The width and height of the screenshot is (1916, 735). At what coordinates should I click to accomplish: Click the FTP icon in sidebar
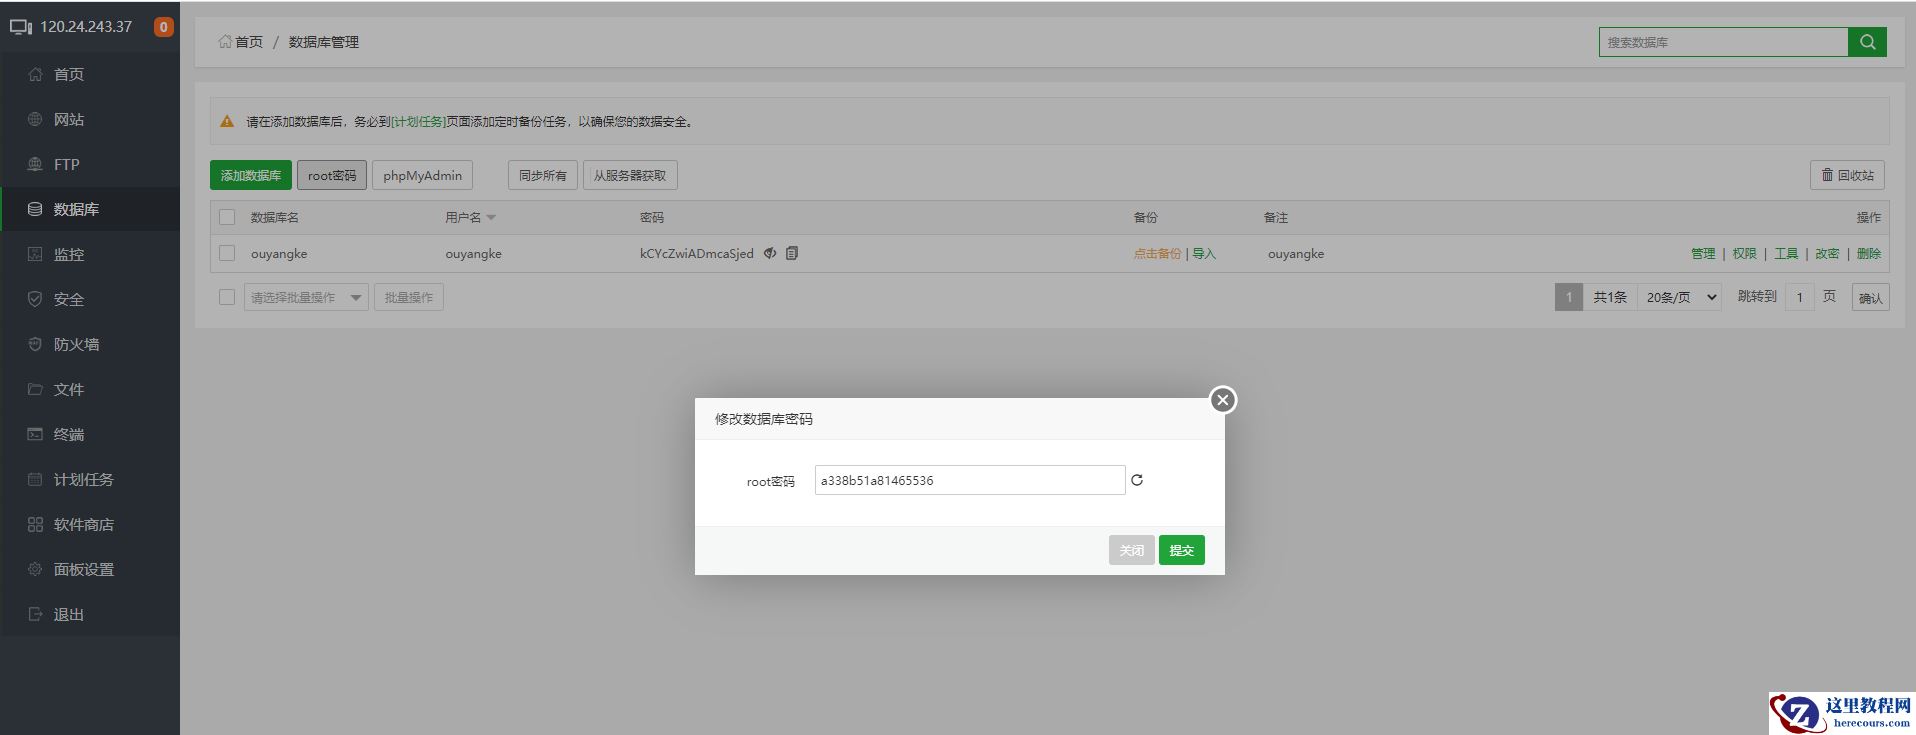point(35,164)
